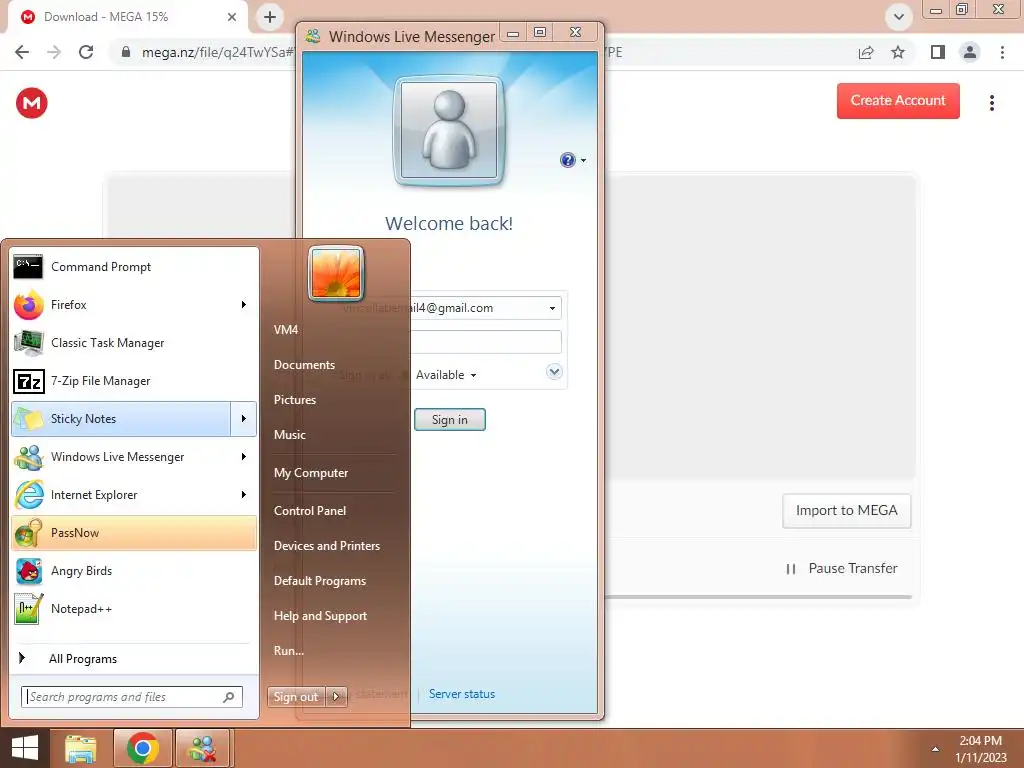Viewport: 1024px width, 768px height.
Task: Click the Windows Start button on the taskbar
Action: (x=25, y=748)
